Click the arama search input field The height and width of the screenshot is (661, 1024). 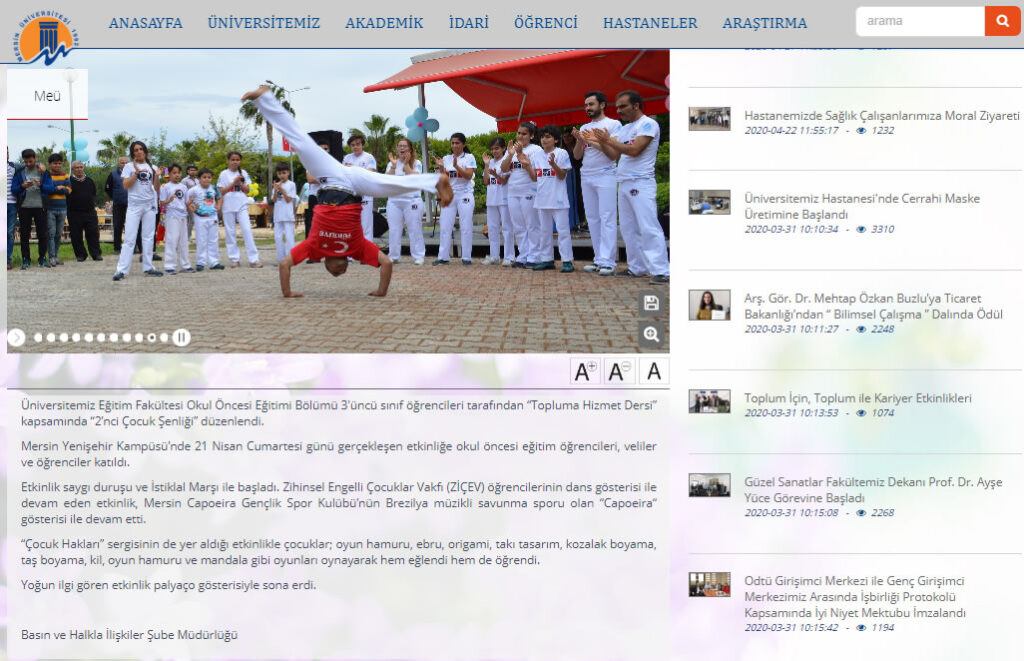click(x=920, y=22)
